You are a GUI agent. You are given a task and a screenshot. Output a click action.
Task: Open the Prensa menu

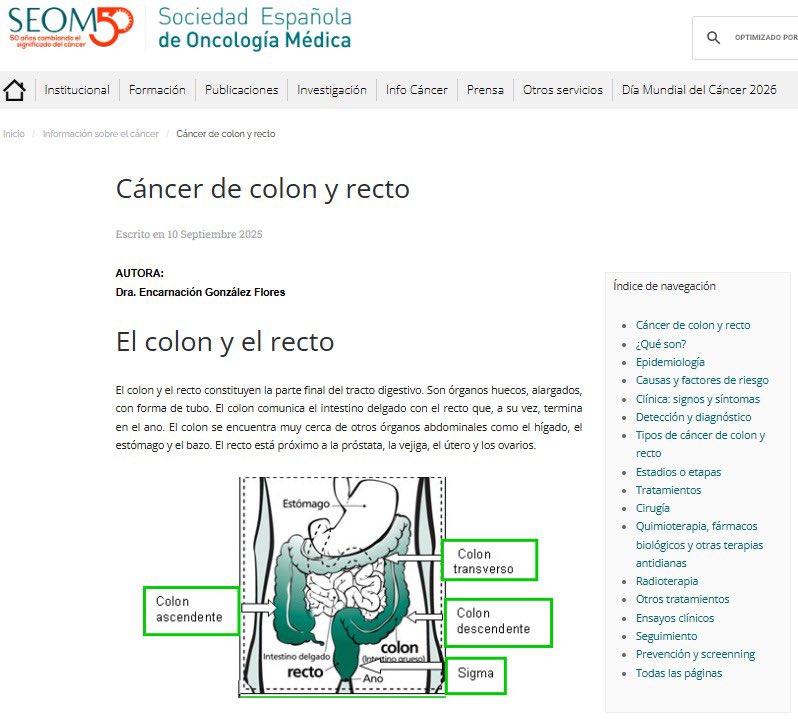(485, 90)
